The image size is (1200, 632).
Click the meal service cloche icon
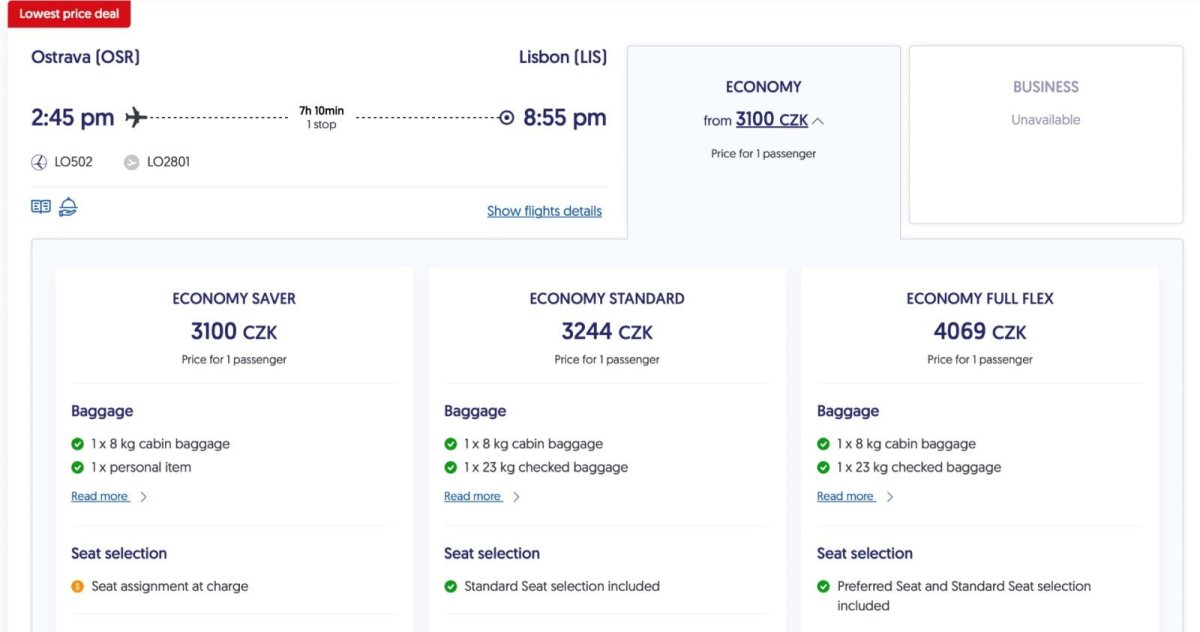[68, 207]
